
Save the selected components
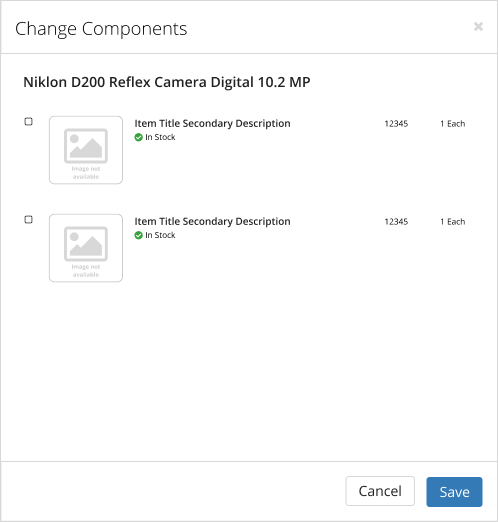coord(454,492)
